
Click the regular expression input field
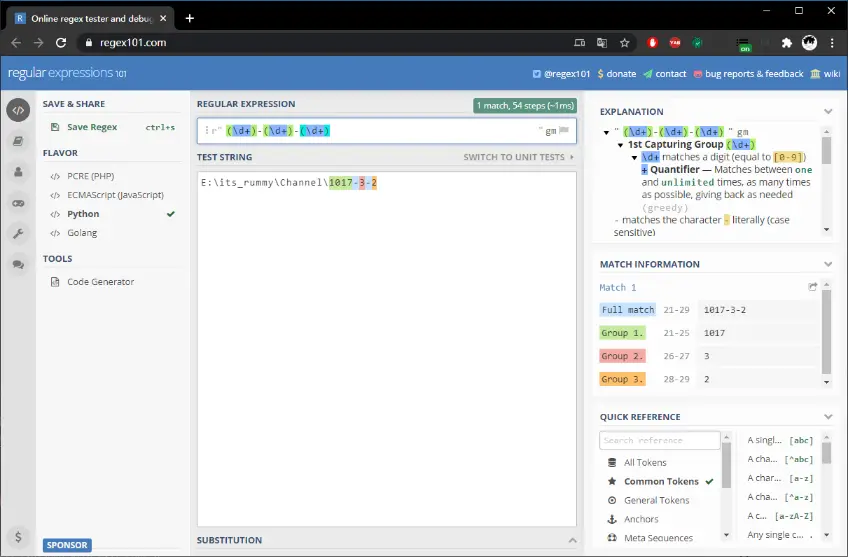point(387,130)
